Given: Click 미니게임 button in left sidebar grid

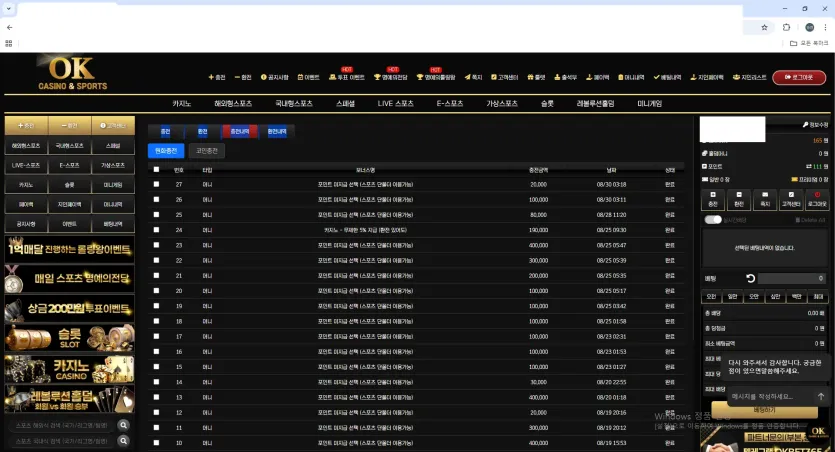Looking at the screenshot, I should click(113, 185).
